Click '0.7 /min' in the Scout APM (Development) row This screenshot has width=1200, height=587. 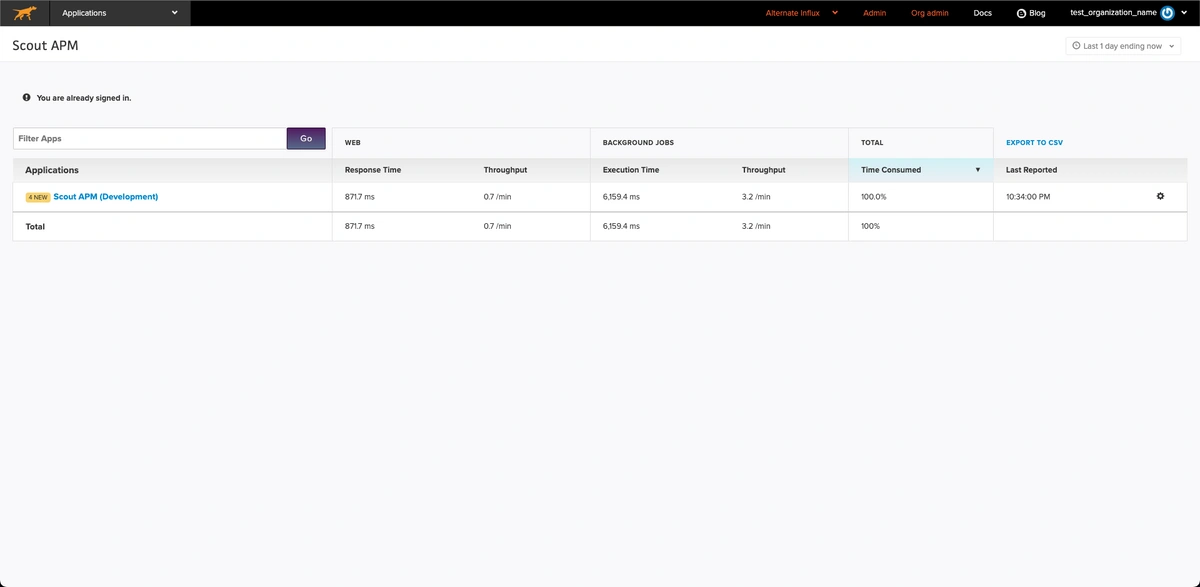[x=497, y=197]
